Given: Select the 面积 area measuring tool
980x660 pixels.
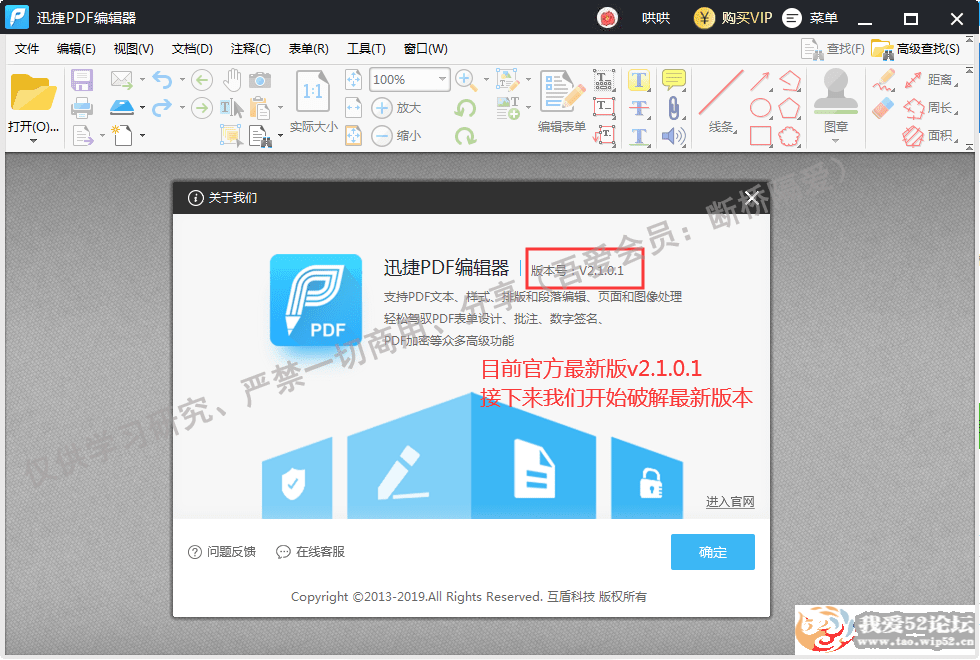Looking at the screenshot, I should [929, 136].
